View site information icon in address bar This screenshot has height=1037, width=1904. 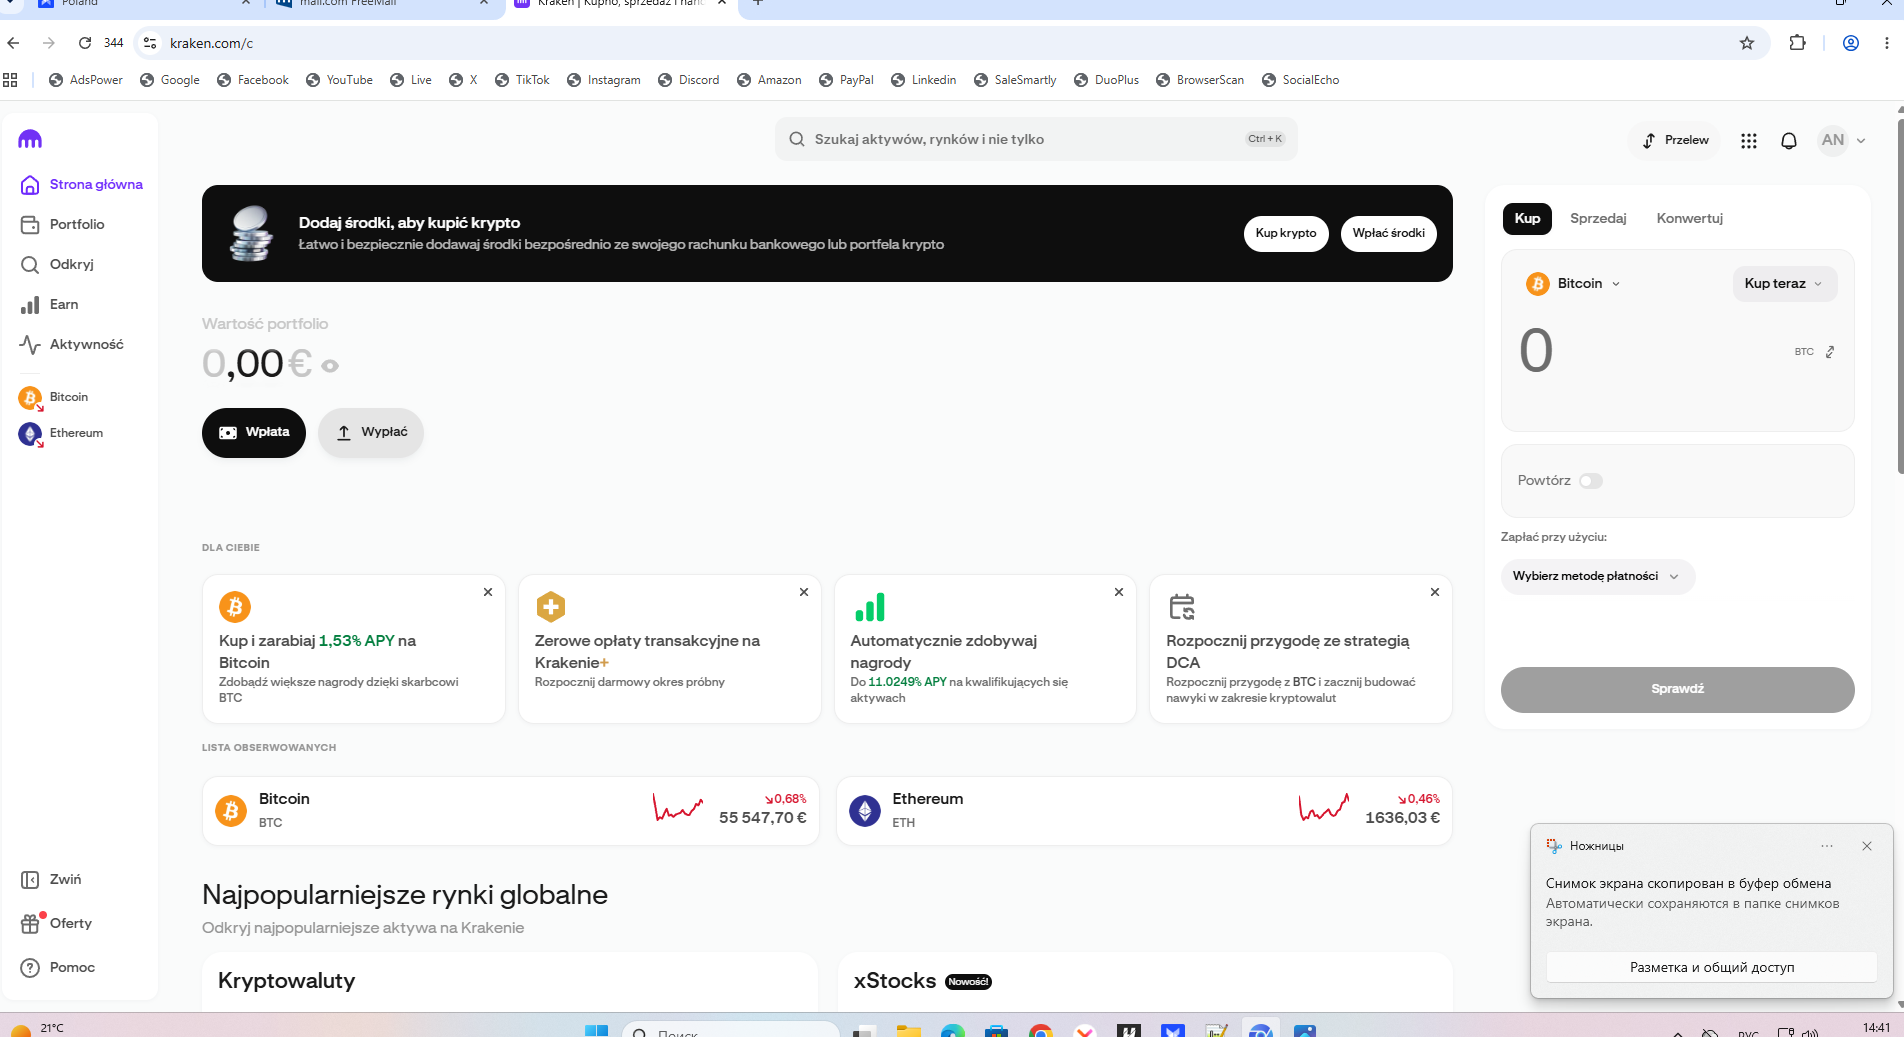click(x=150, y=43)
